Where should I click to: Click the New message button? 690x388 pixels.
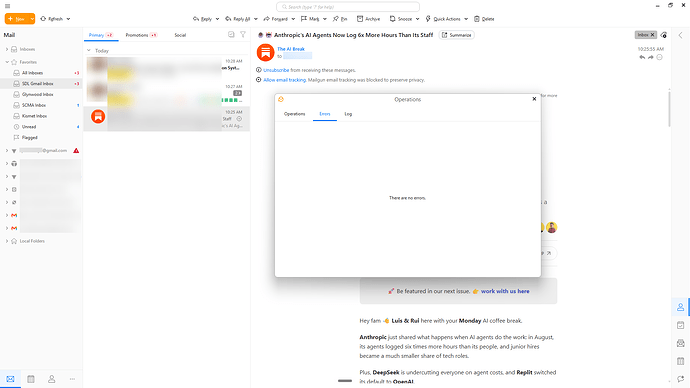[x=17, y=19]
